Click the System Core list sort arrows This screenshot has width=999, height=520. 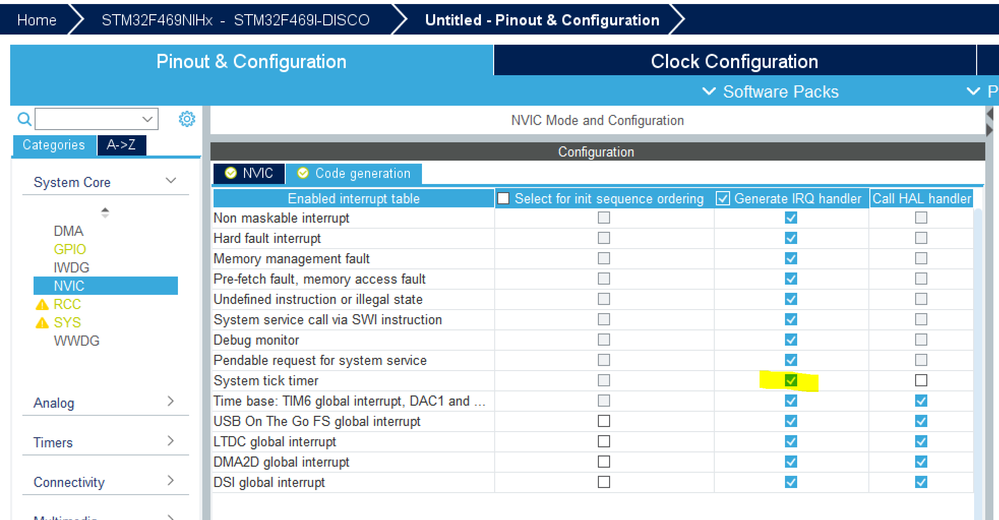pyautogui.click(x=105, y=212)
